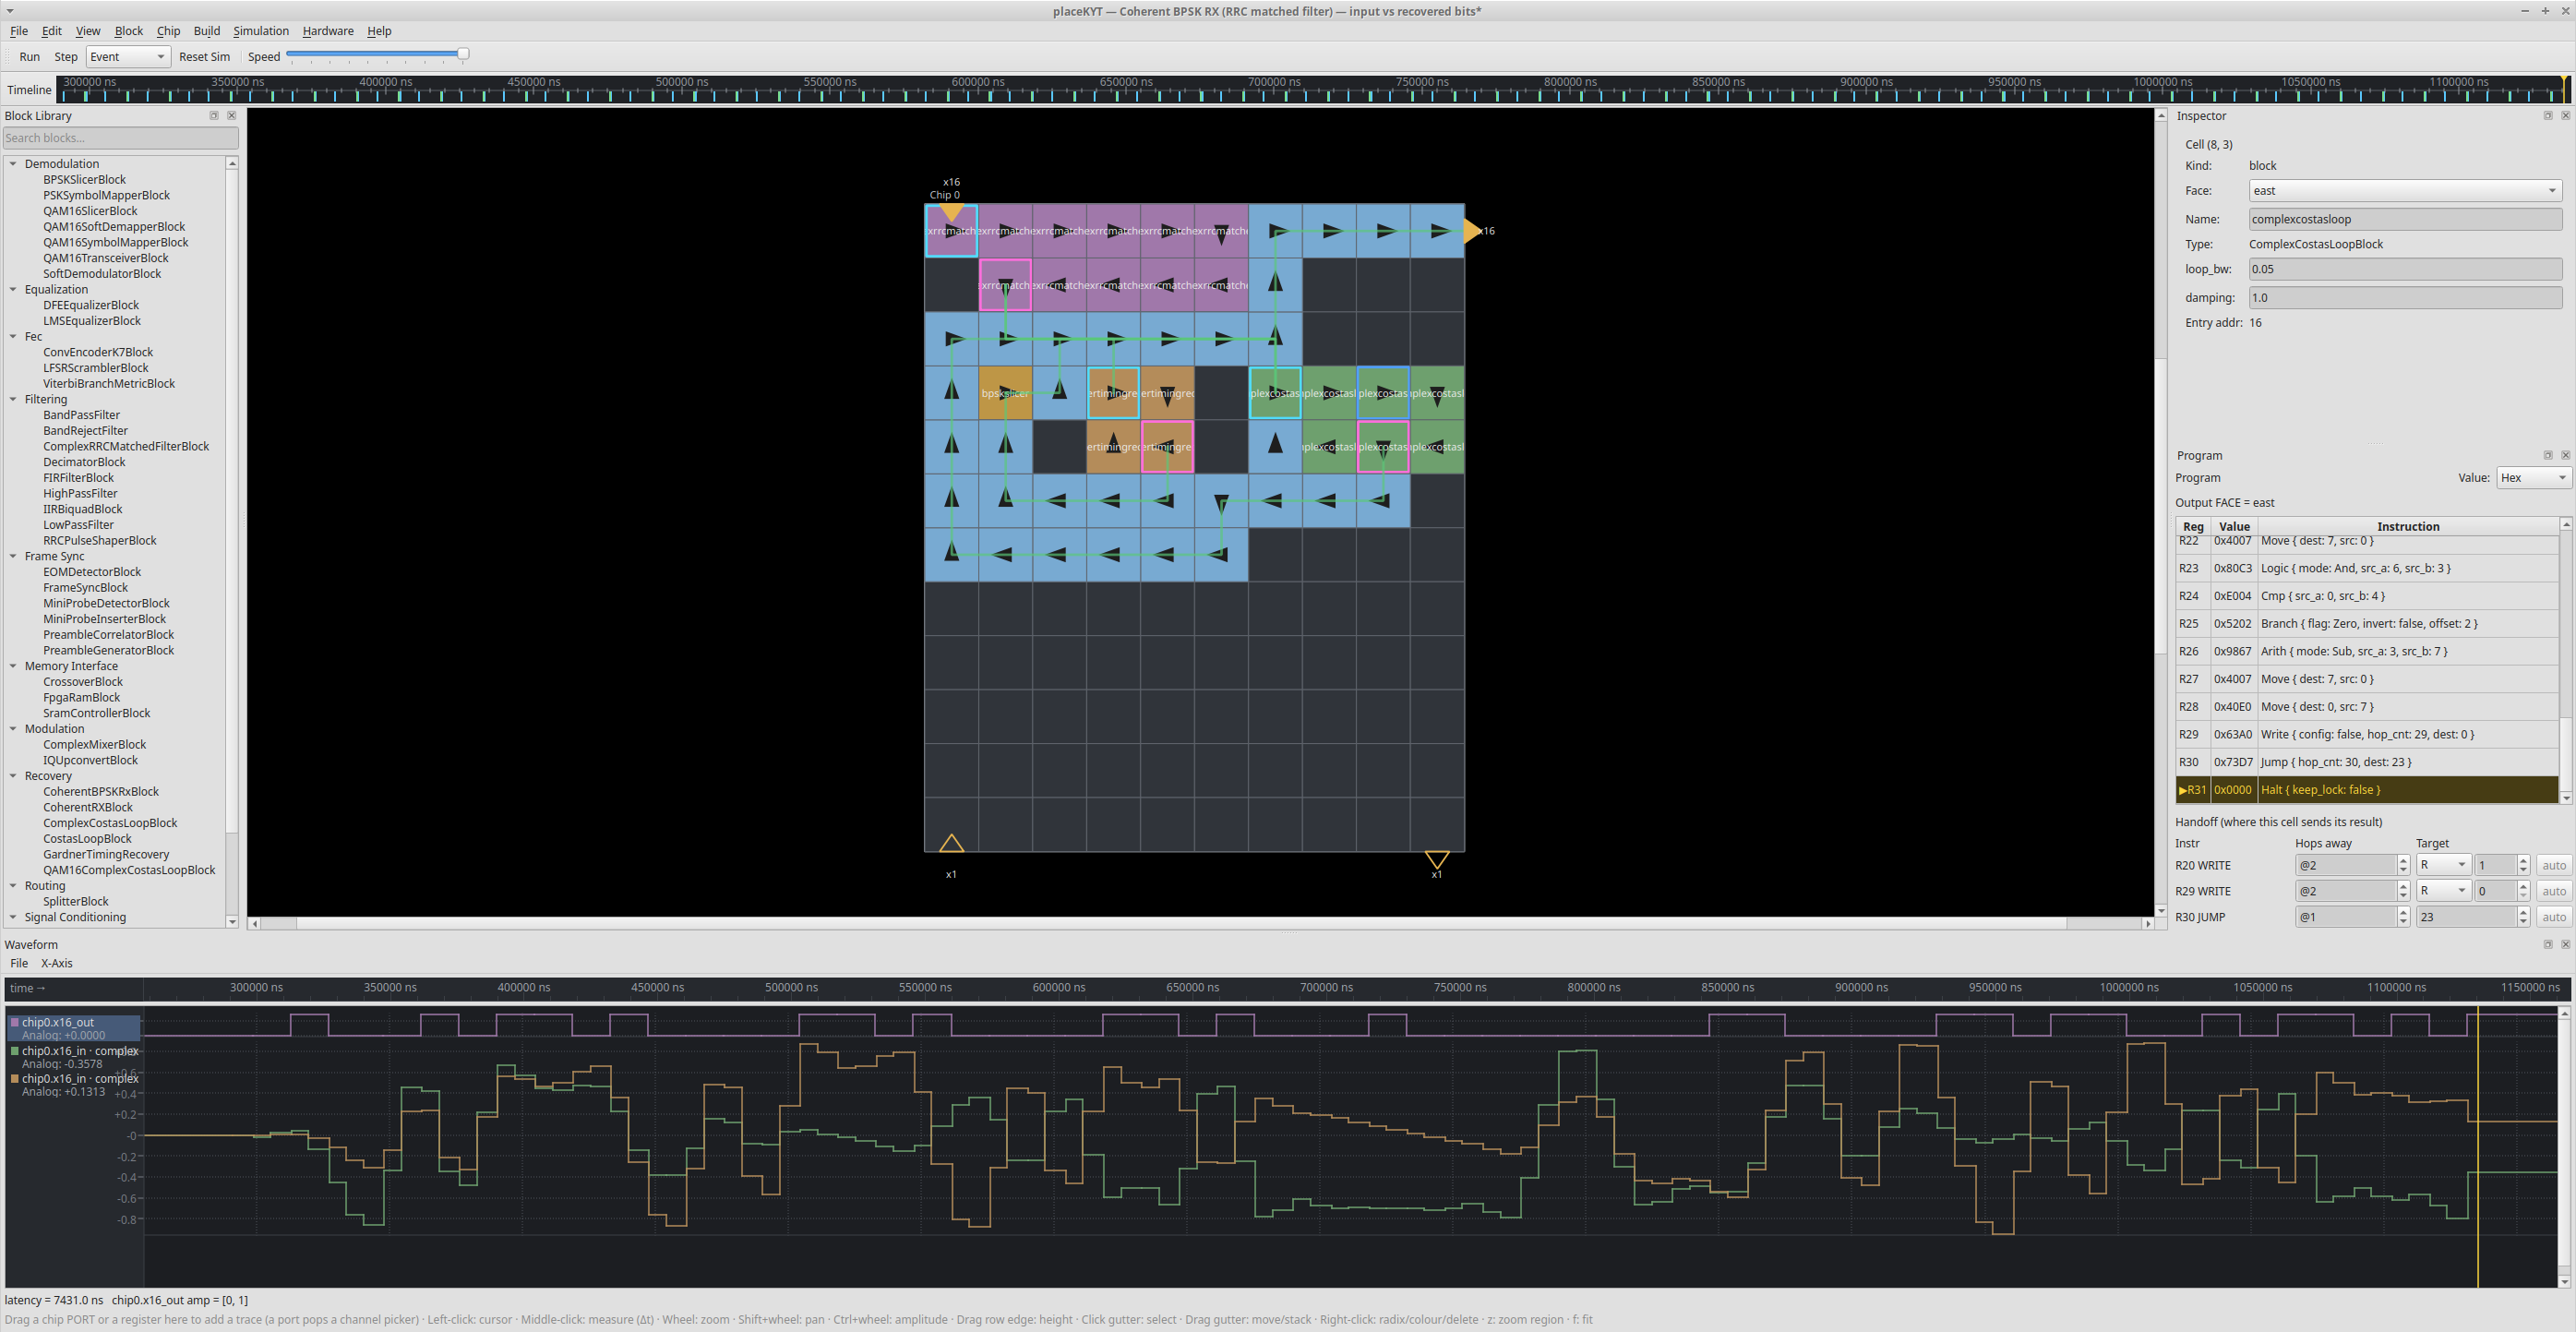
Task: Open the Block menu
Action: coord(128,31)
